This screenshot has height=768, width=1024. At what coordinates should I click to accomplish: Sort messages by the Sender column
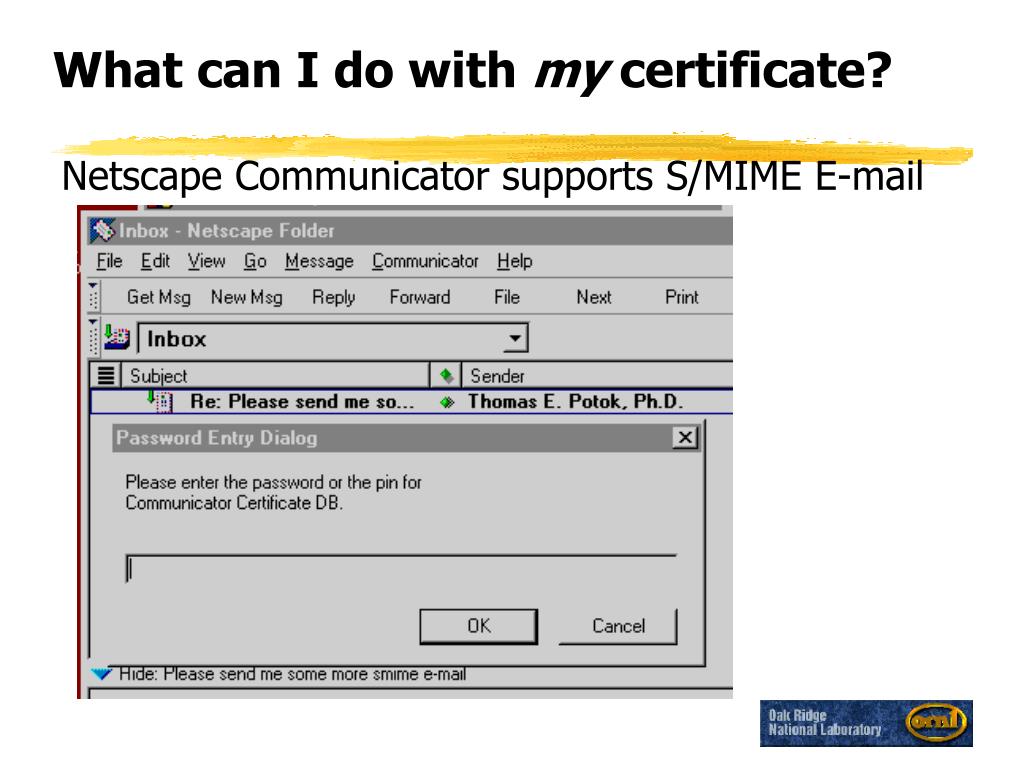[x=597, y=376]
